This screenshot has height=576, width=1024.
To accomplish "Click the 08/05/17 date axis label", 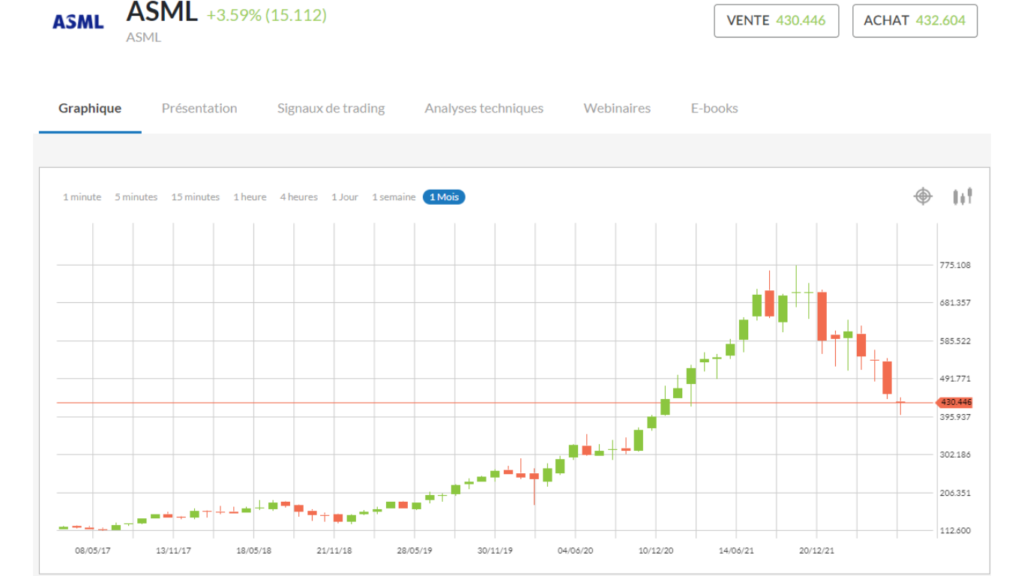I will 93,551.
